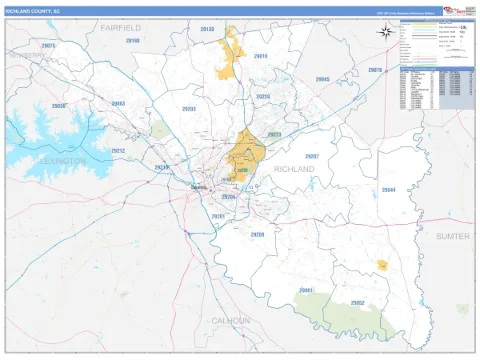Select the FAIRFIELD county label
This screenshot has width=480, height=360.
click(121, 28)
